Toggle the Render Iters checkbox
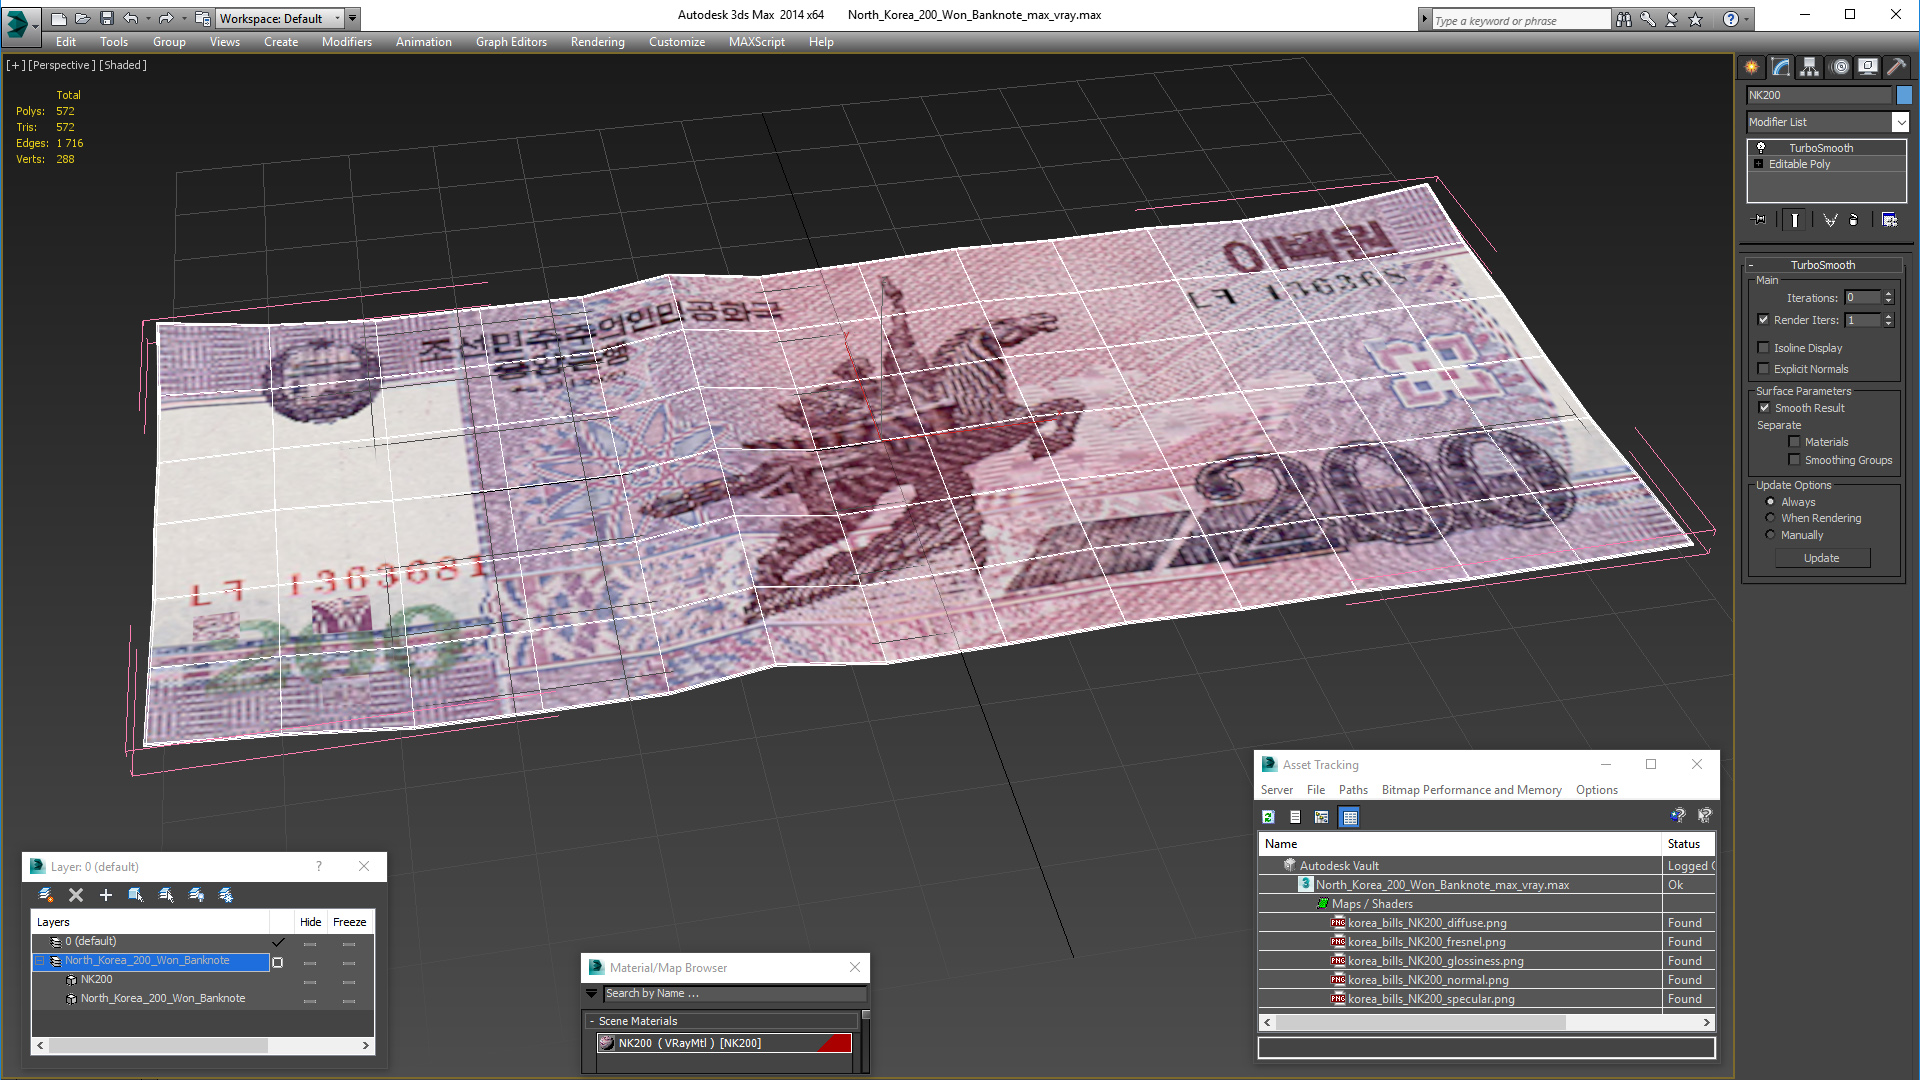Viewport: 1920px width, 1080px height. point(1763,320)
